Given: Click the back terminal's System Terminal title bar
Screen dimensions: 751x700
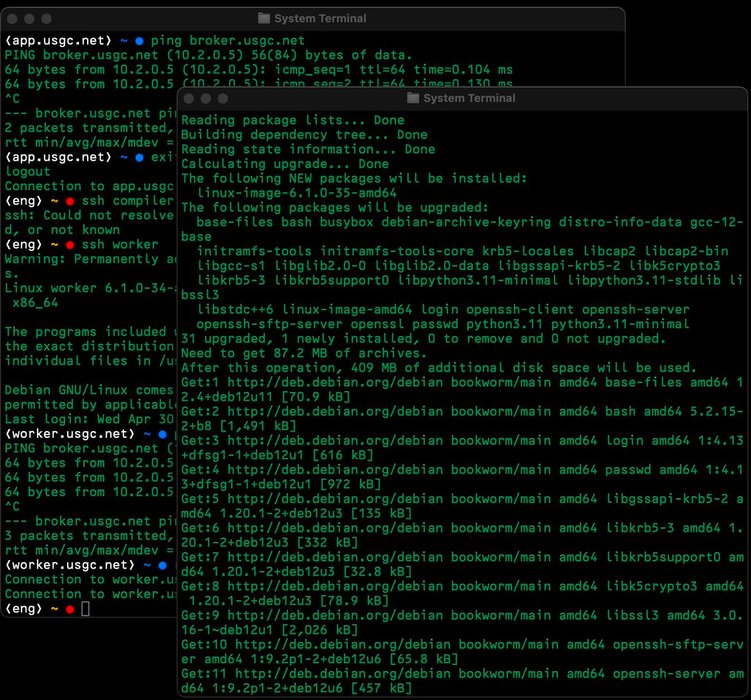Looking at the screenshot, I should click(x=313, y=19).
